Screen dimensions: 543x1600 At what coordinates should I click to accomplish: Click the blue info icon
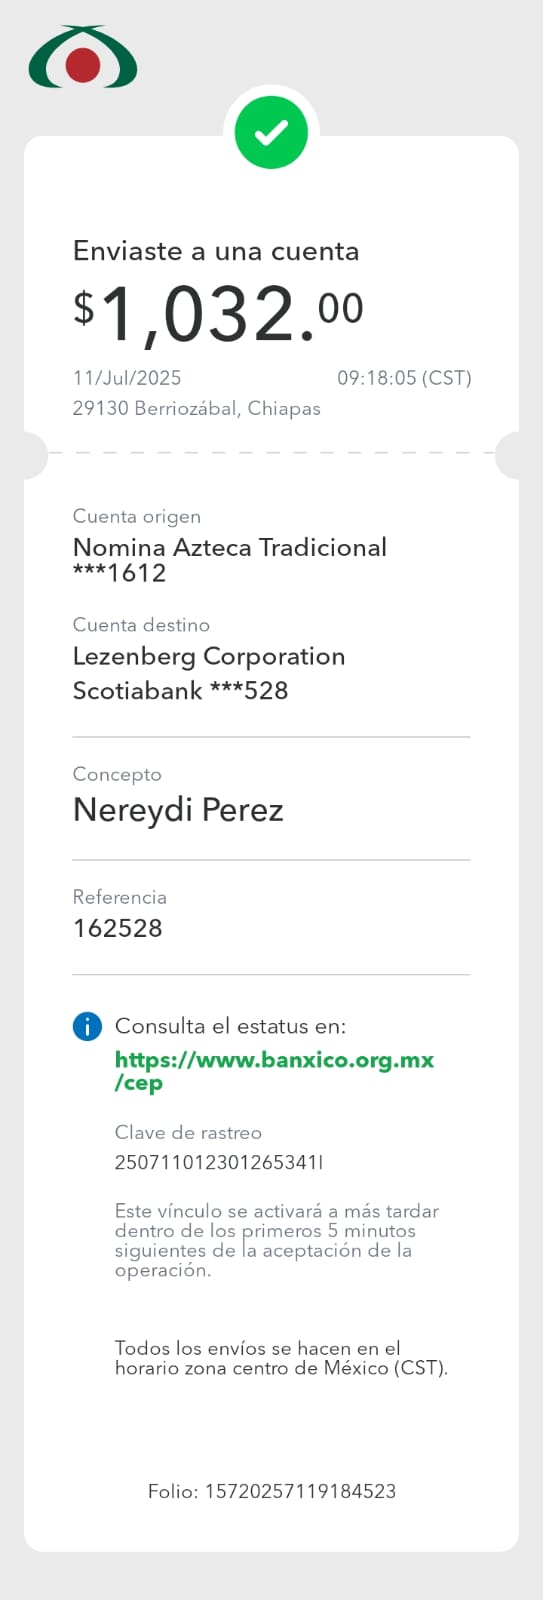(87, 1026)
